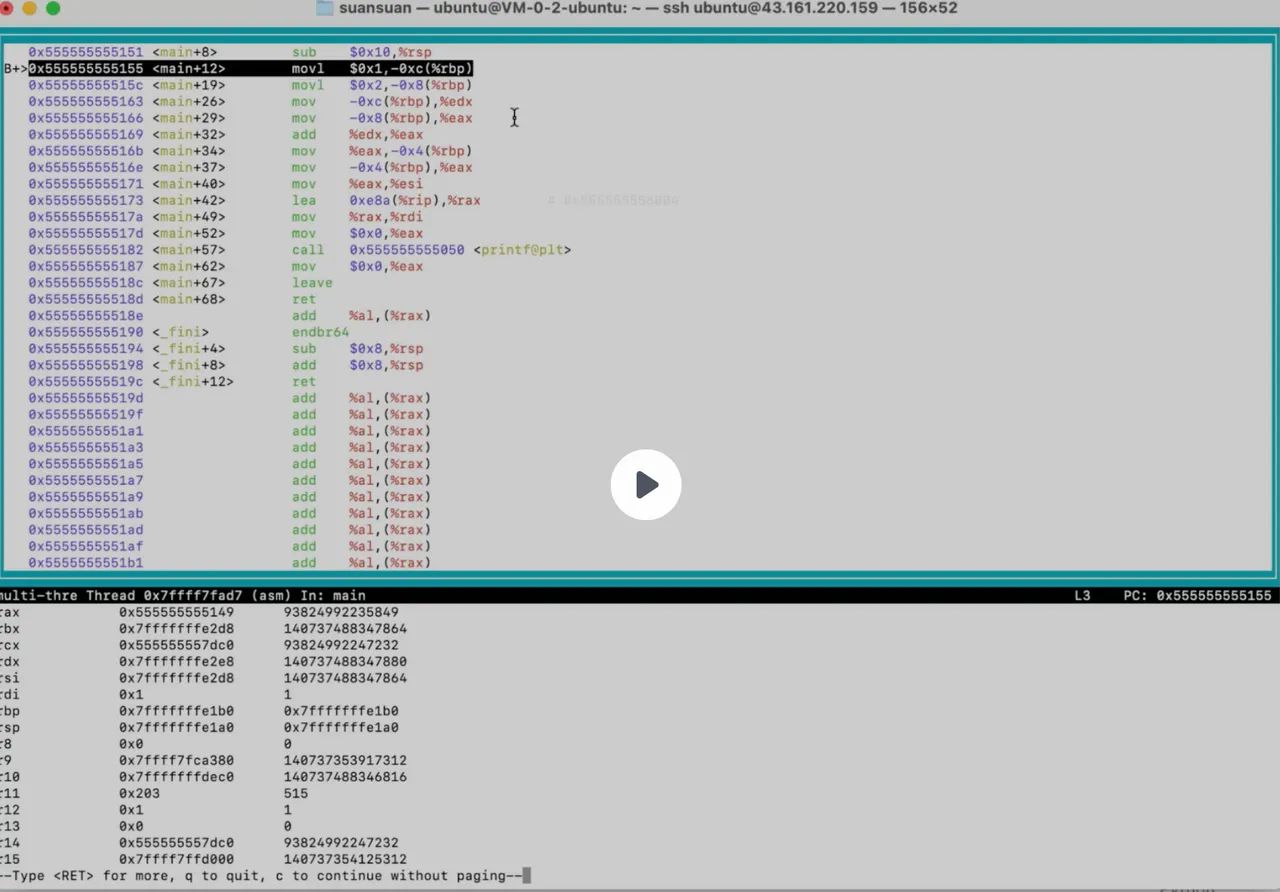The image size is (1280, 892).
Task: Click the <main+26> label
Action: point(189,102)
